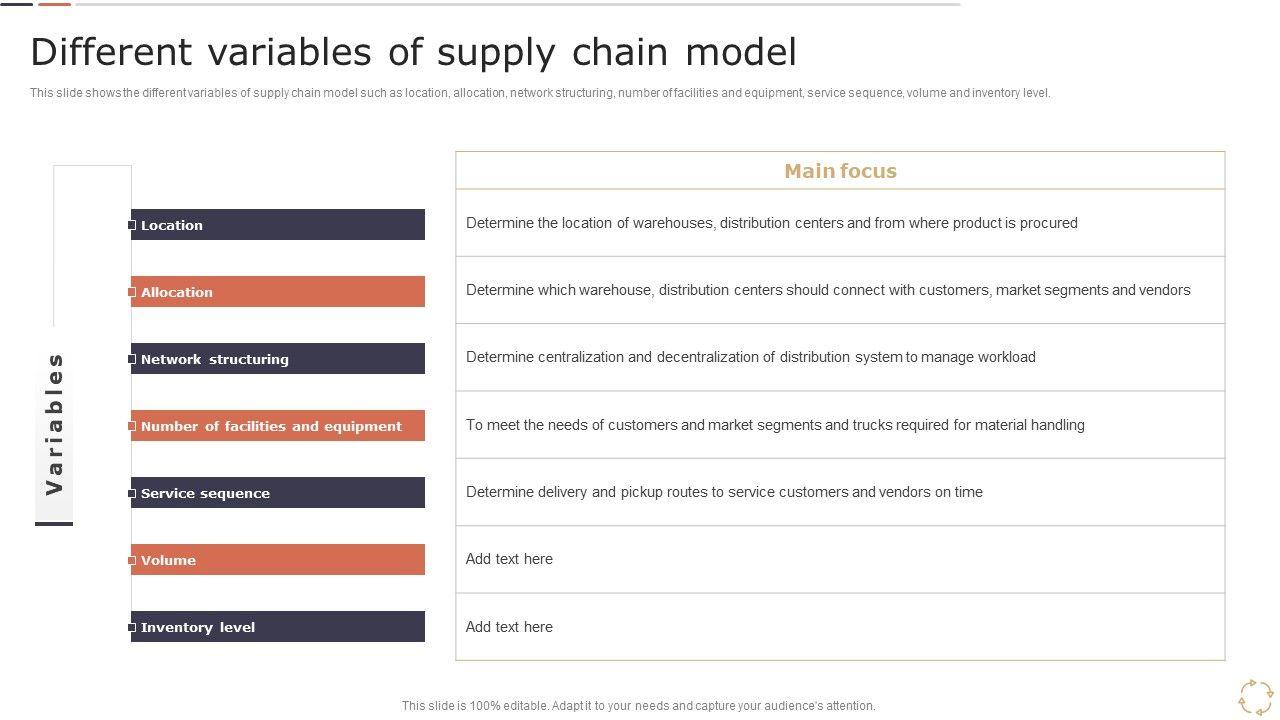This screenshot has height=720, width=1280.
Task: Select the orange Allocation bar
Action: (x=278, y=292)
